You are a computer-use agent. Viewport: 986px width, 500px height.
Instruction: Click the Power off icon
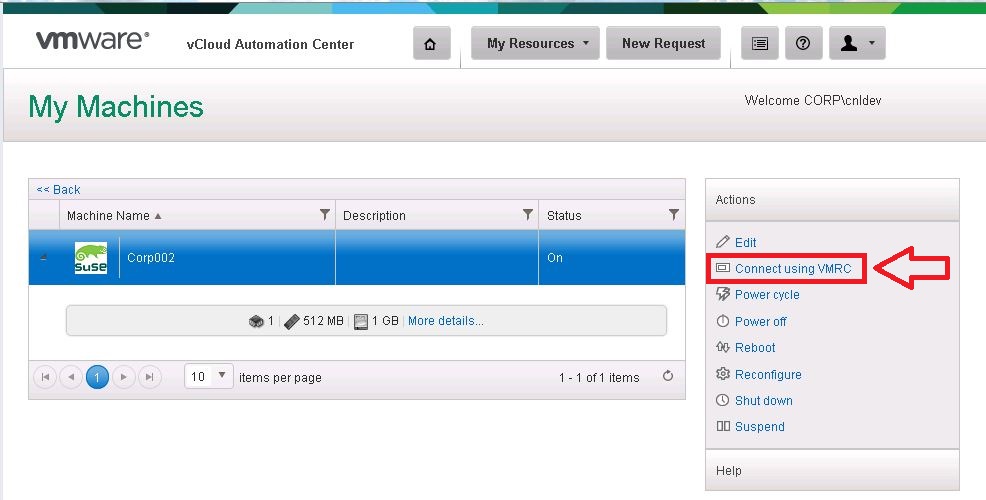tap(723, 321)
